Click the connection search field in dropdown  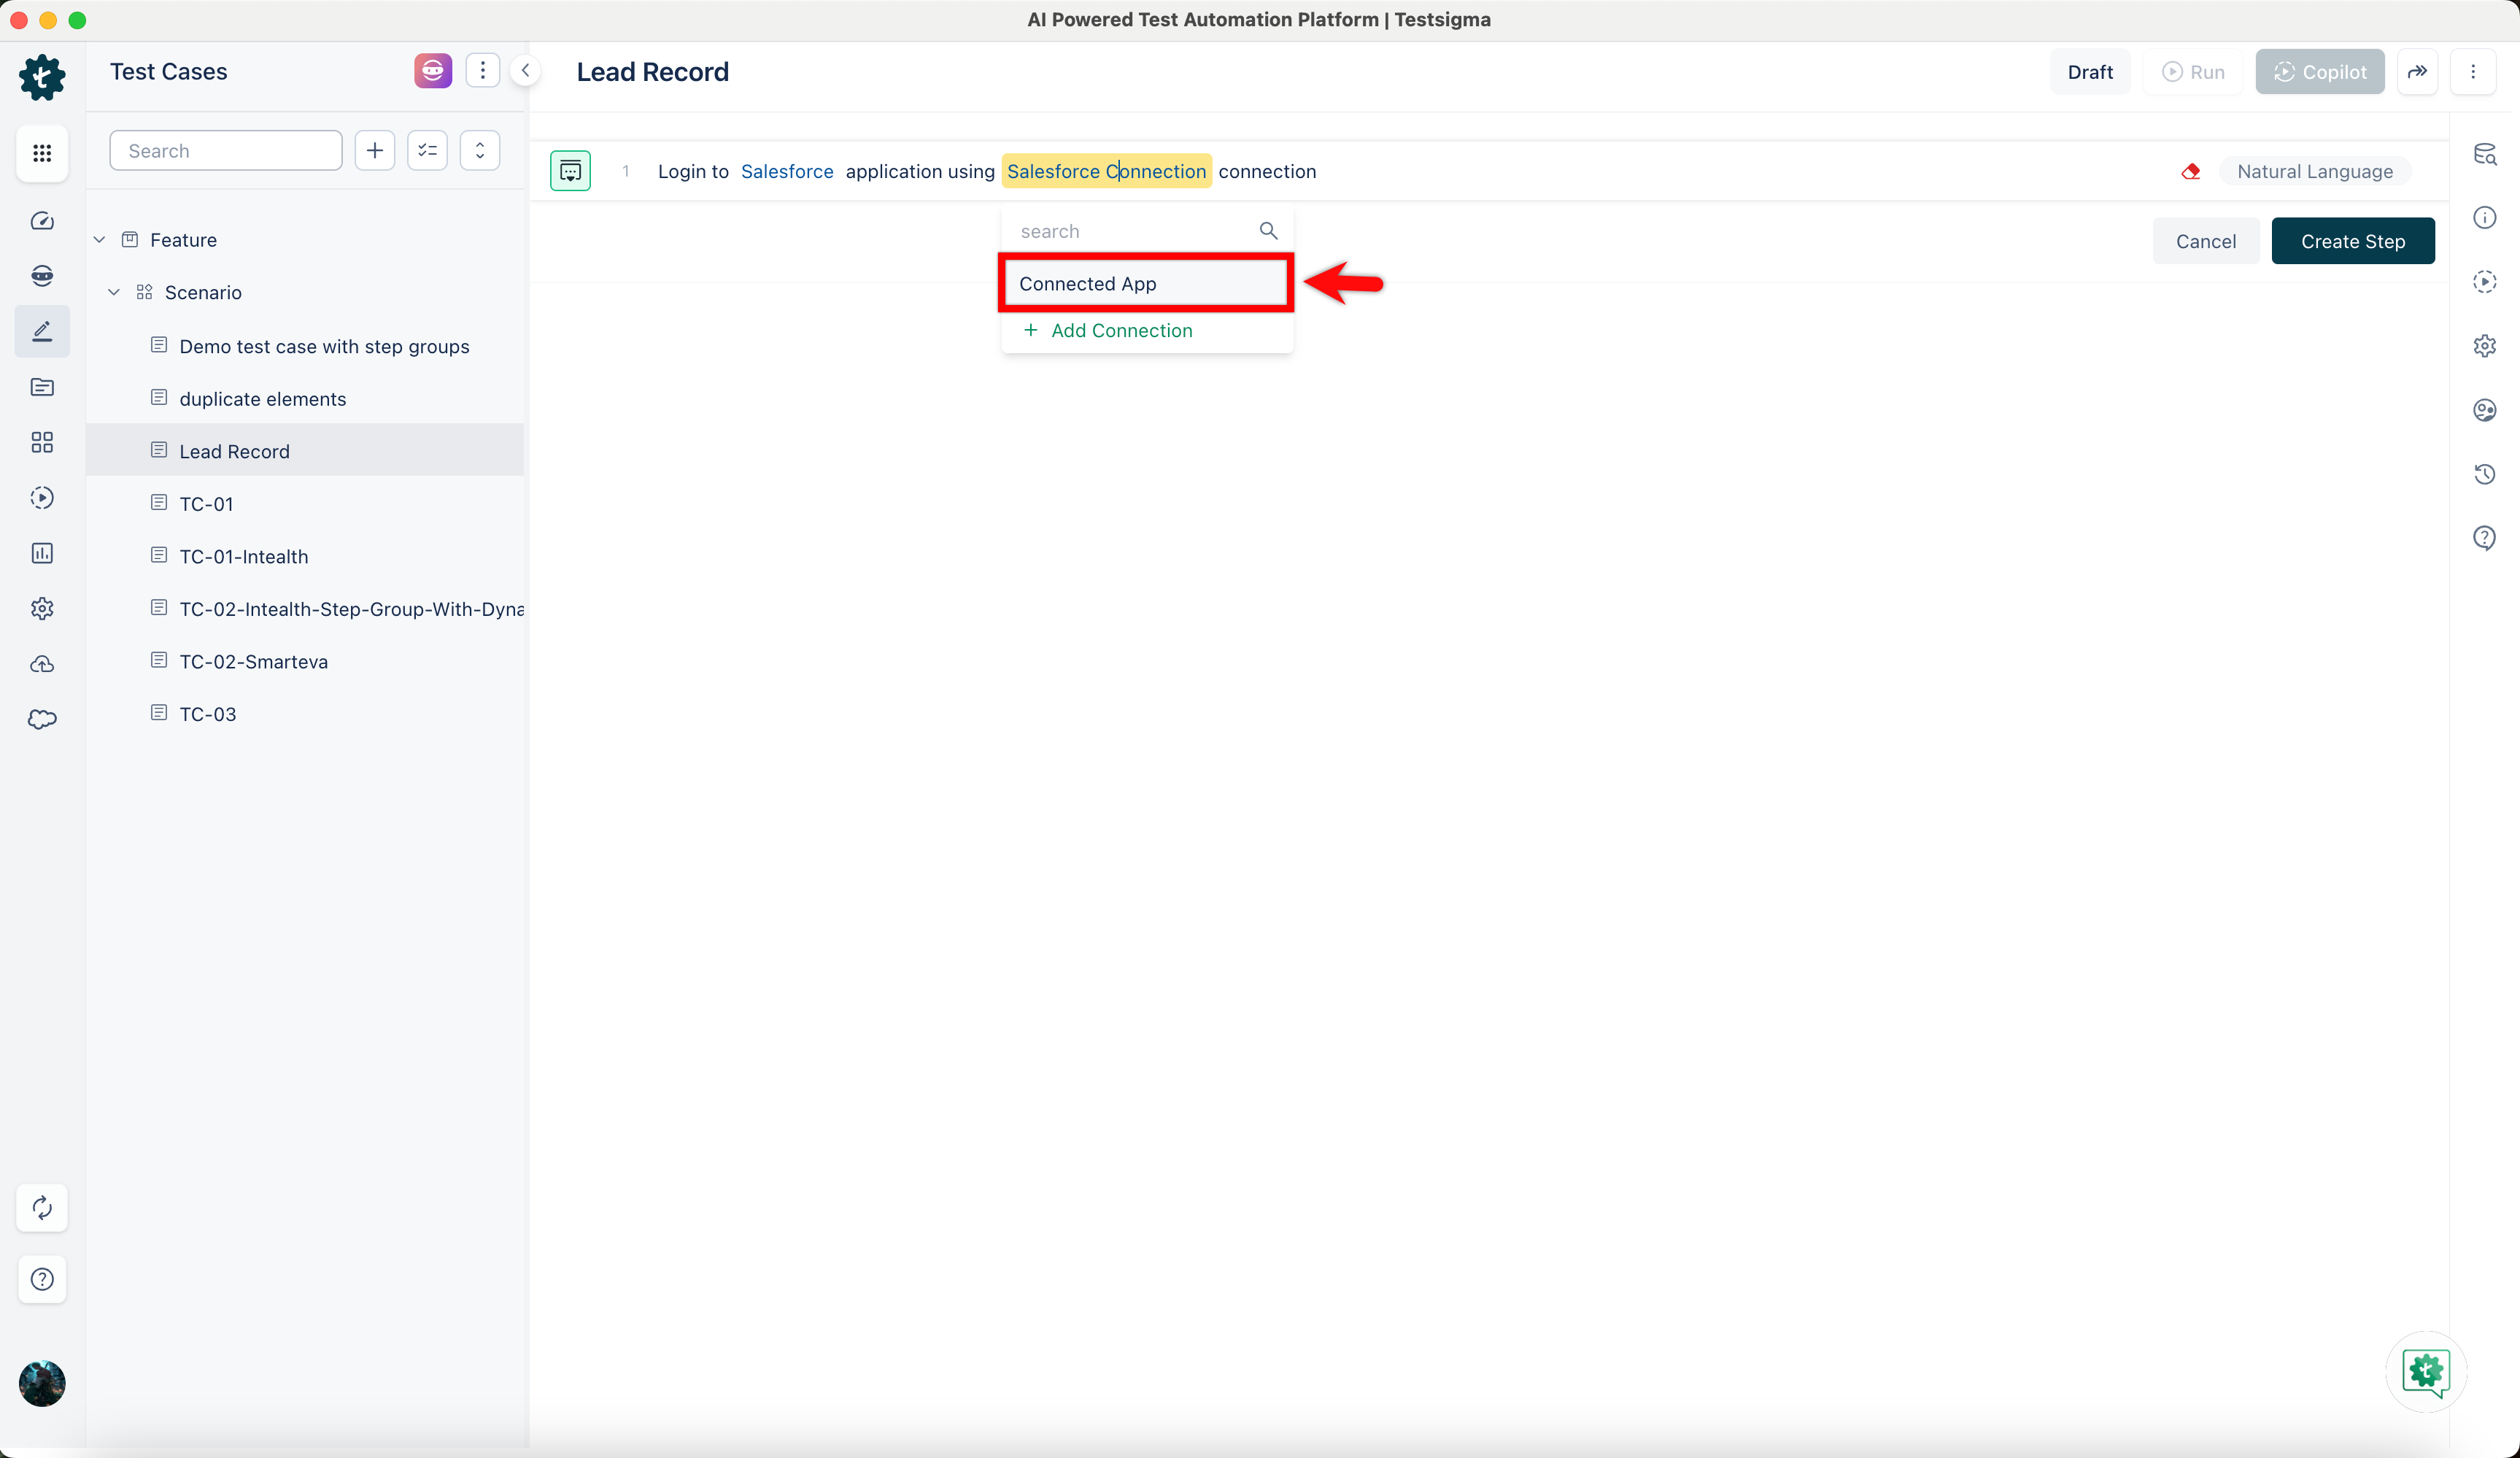1133,231
